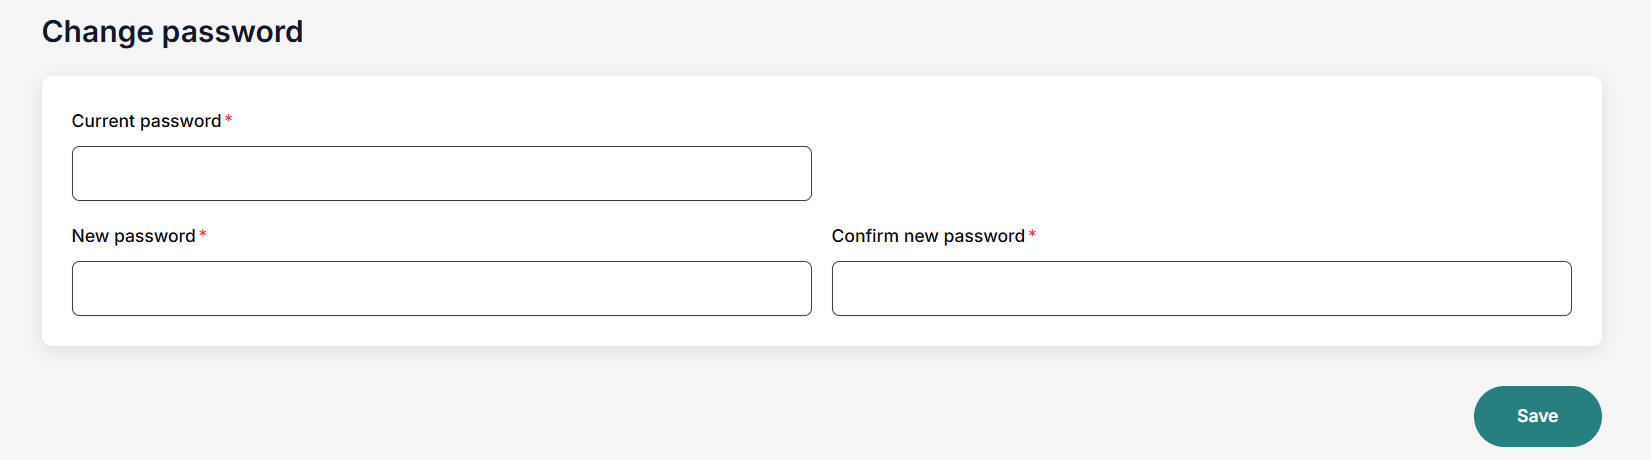This screenshot has width=1651, height=460.
Task: Click the word "password" in the page heading
Action: tap(232, 32)
